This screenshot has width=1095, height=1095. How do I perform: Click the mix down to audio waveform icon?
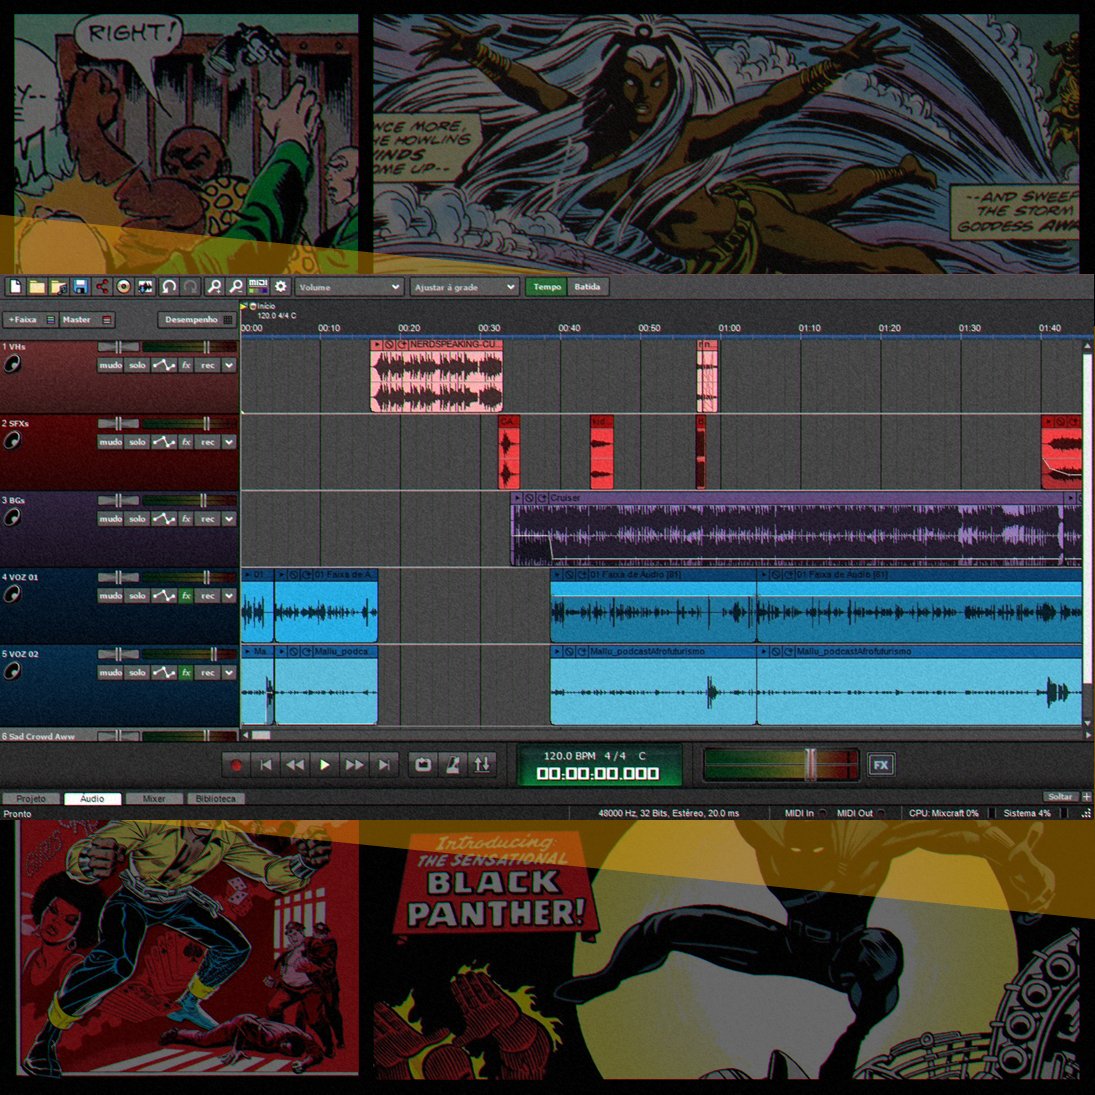pyautogui.click(x=145, y=287)
